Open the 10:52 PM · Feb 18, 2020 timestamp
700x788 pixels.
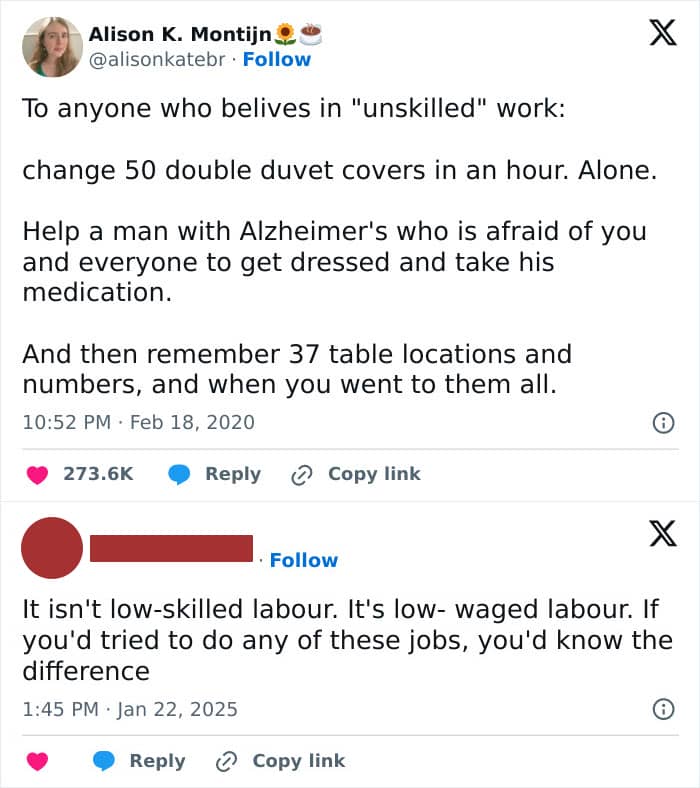138,423
